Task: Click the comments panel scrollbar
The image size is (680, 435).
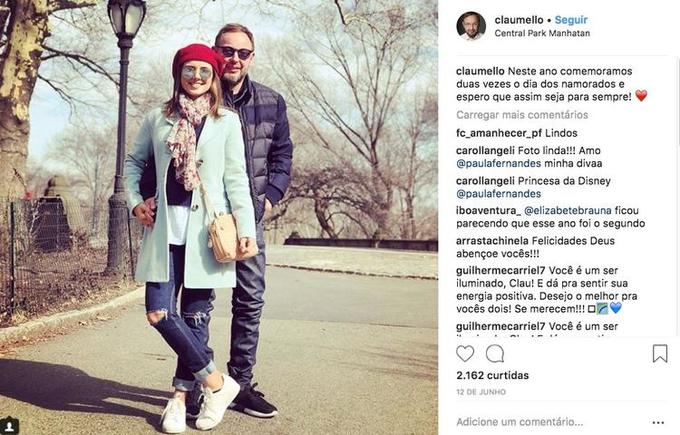Action: [677, 195]
